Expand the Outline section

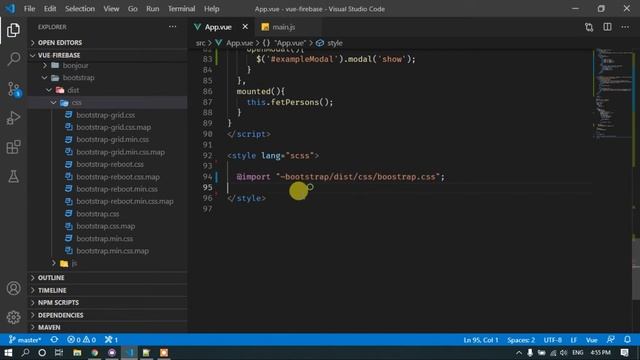pyautogui.click(x=108, y=278)
